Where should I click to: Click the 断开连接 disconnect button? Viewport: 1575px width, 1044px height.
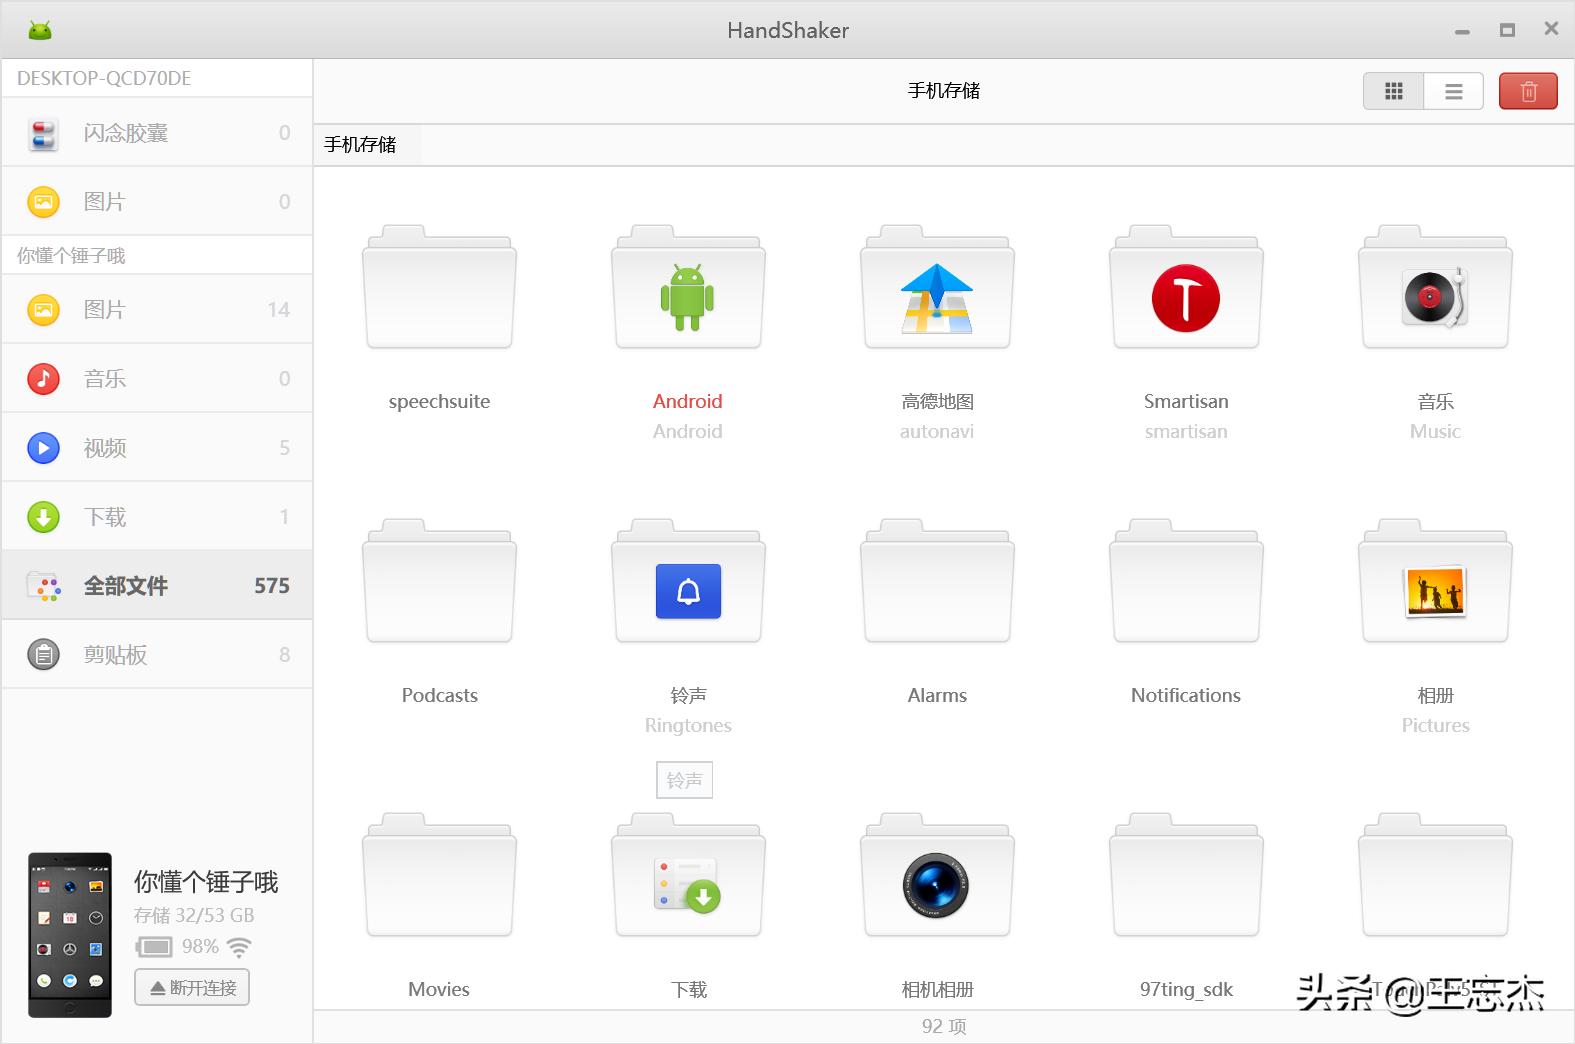[x=192, y=987]
